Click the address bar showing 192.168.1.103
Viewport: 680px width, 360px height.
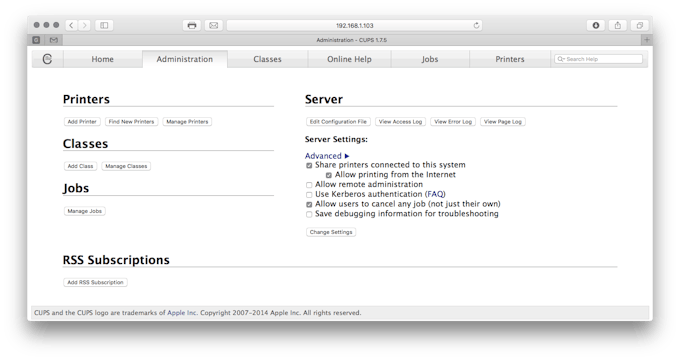tap(354, 25)
